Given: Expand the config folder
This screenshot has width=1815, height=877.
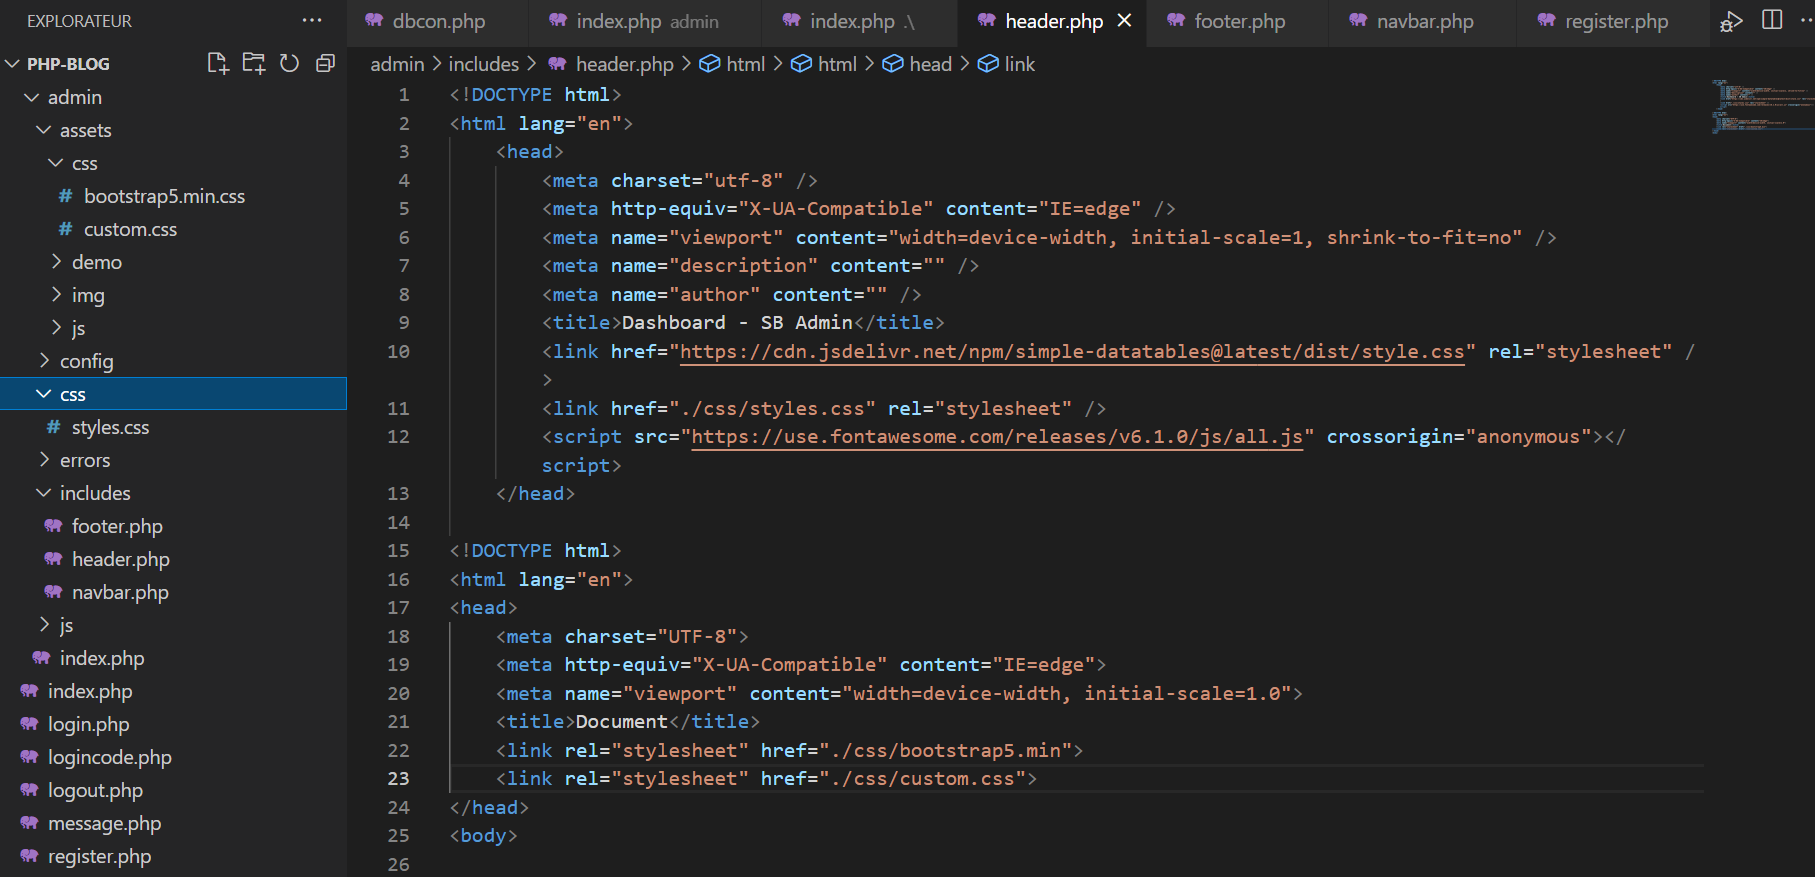Looking at the screenshot, I should click(86, 361).
